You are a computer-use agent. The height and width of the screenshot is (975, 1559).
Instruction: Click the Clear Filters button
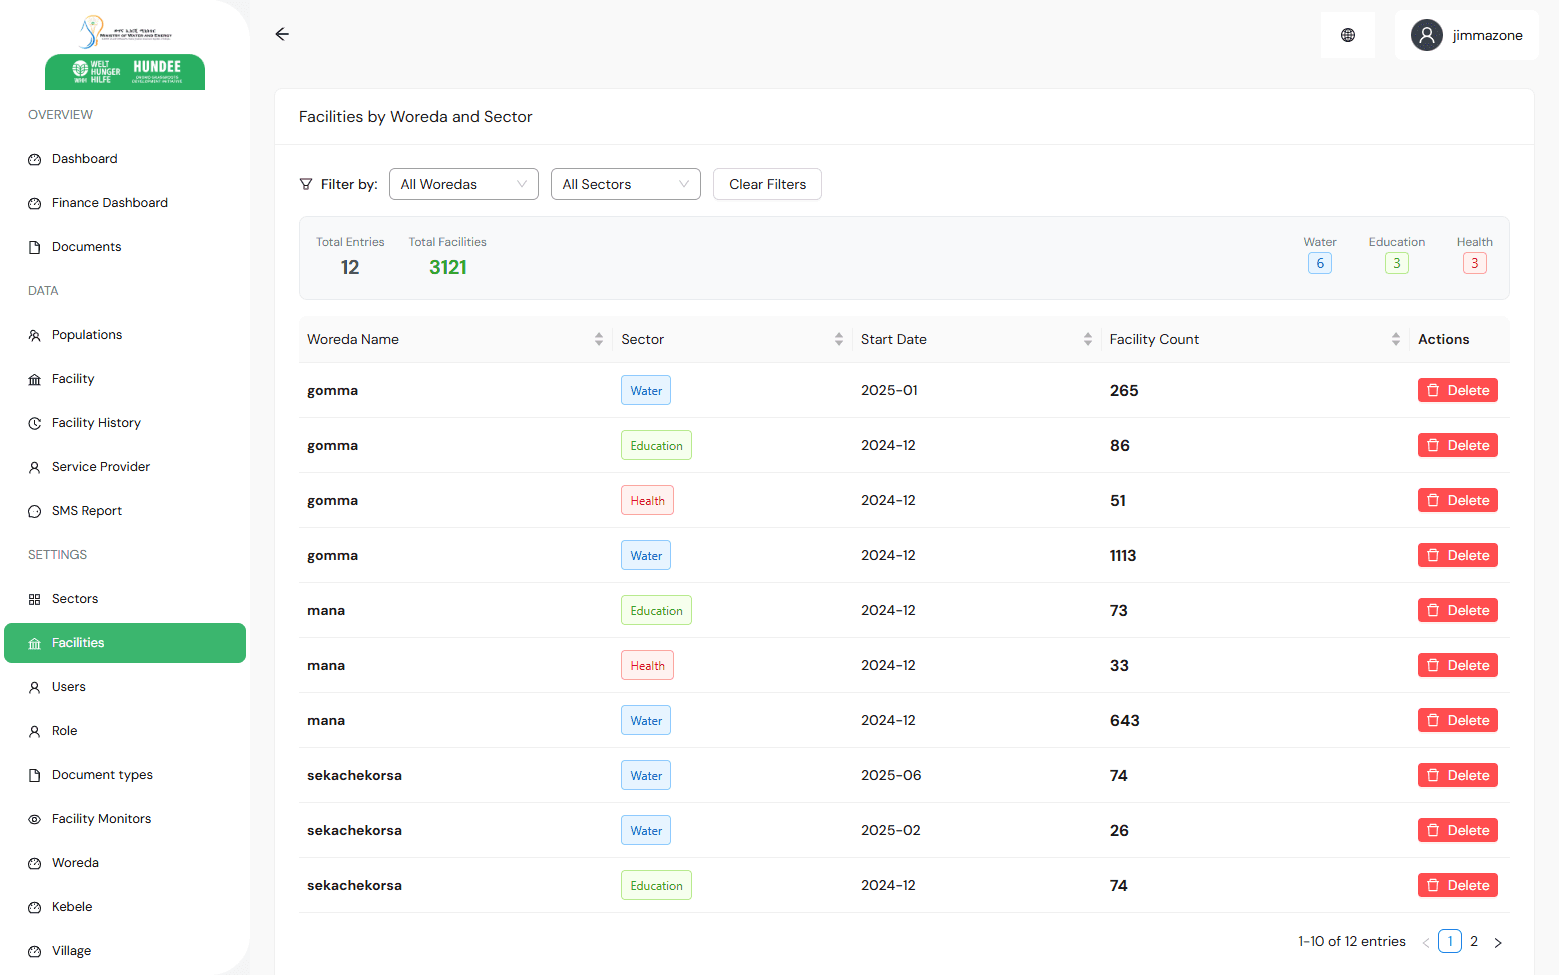[766, 184]
